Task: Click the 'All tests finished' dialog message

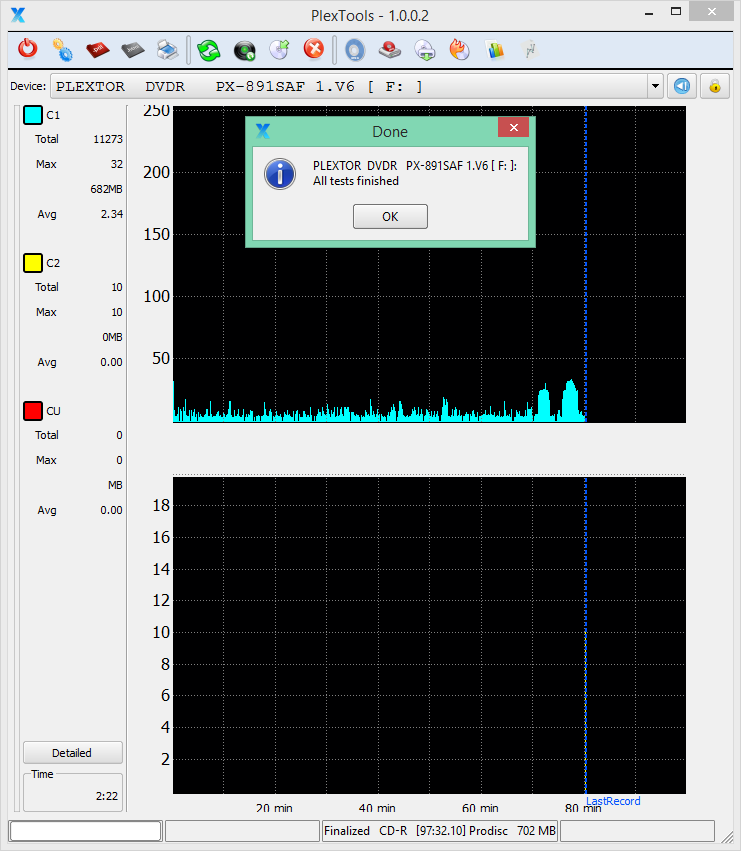Action: coord(356,181)
